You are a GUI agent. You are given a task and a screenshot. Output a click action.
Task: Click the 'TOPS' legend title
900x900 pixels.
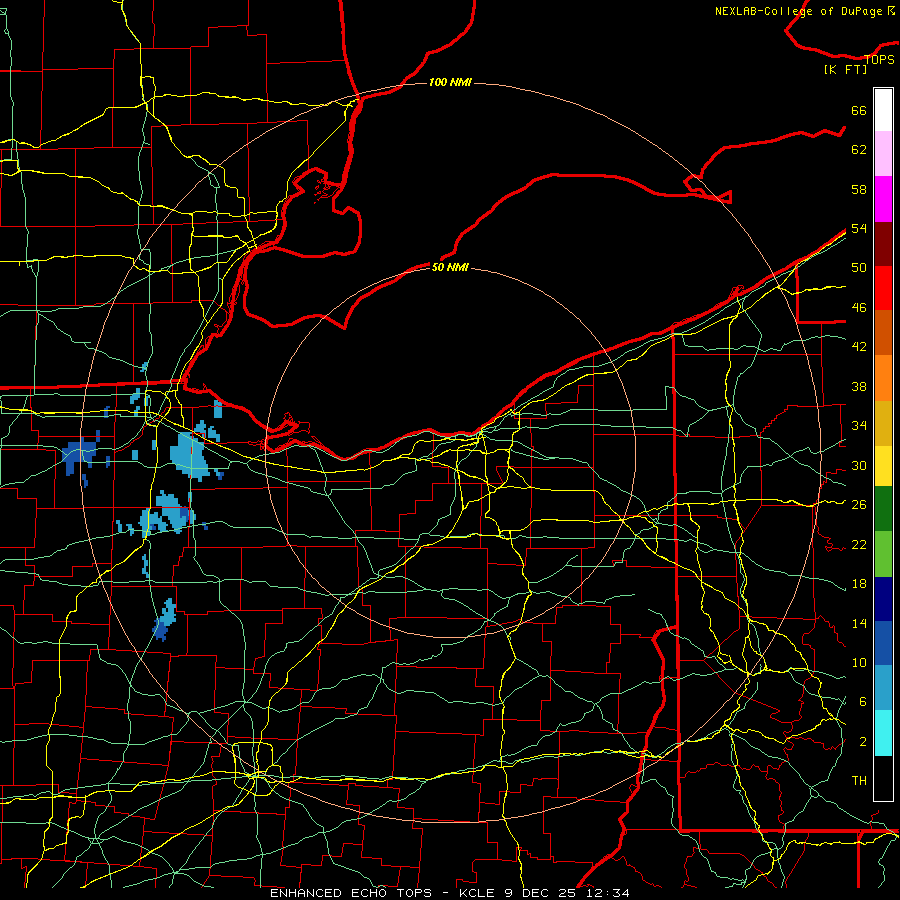(879, 59)
